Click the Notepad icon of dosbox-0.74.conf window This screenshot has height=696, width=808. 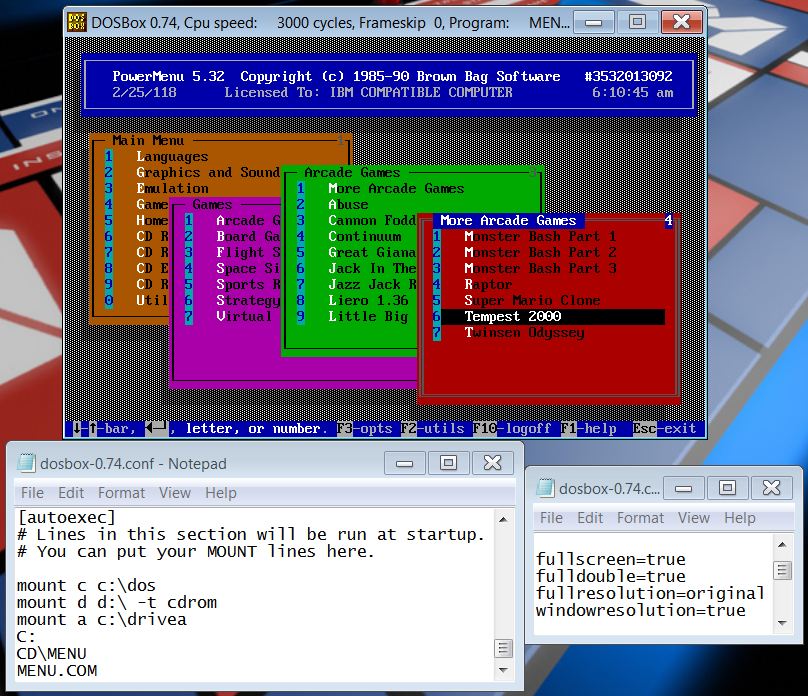(x=27, y=463)
